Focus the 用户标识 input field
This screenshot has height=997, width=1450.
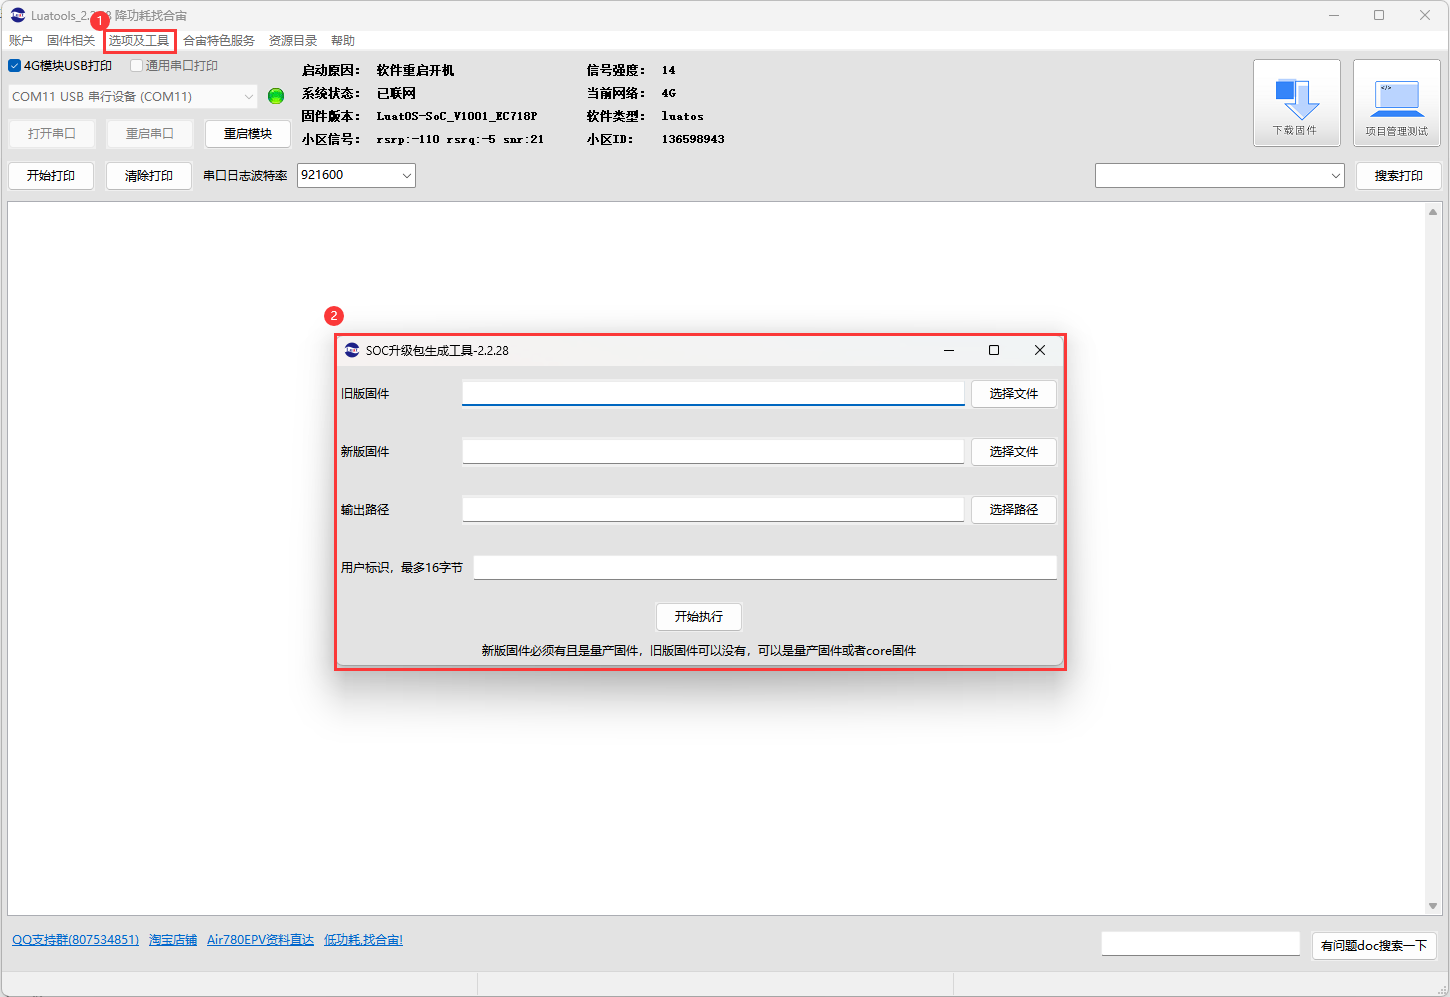pos(765,568)
